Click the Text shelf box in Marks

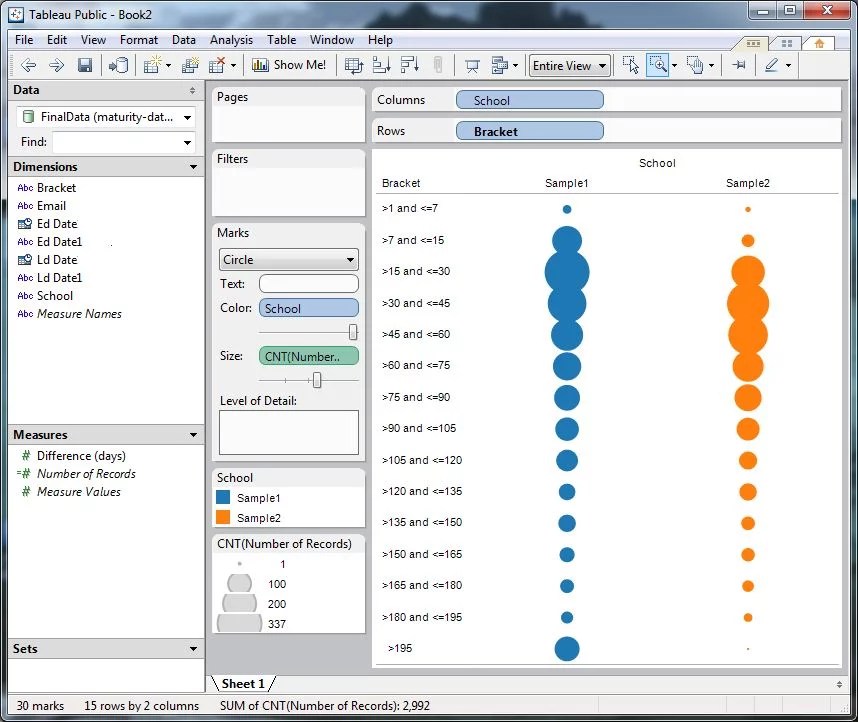coord(309,284)
